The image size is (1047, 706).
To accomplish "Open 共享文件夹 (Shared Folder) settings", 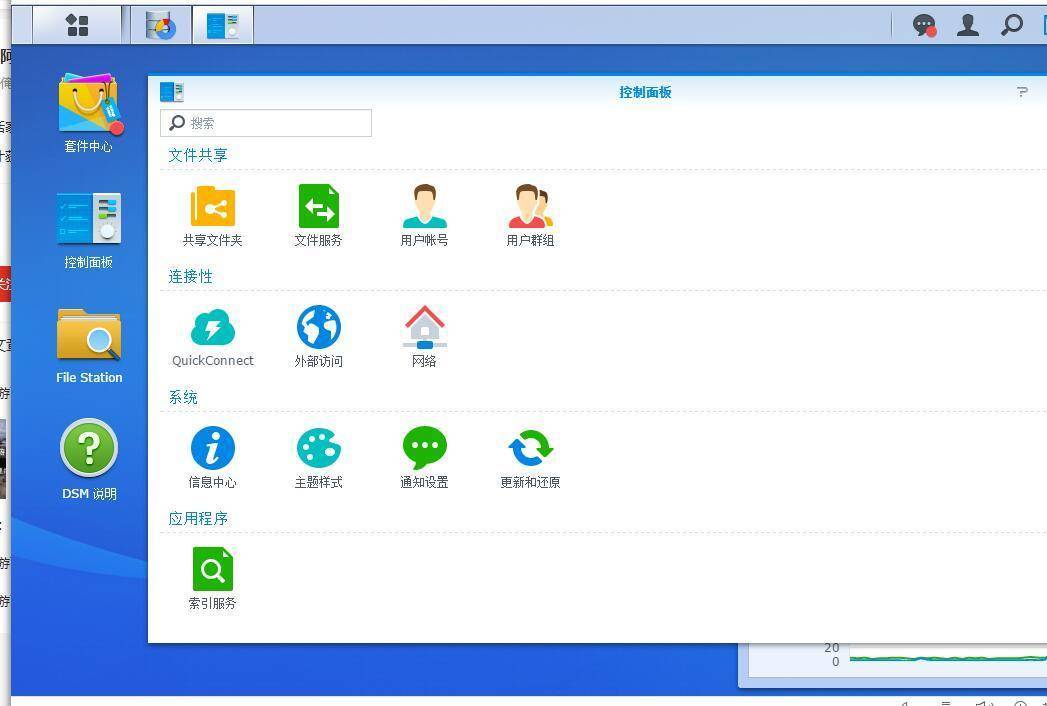I will click(x=212, y=208).
